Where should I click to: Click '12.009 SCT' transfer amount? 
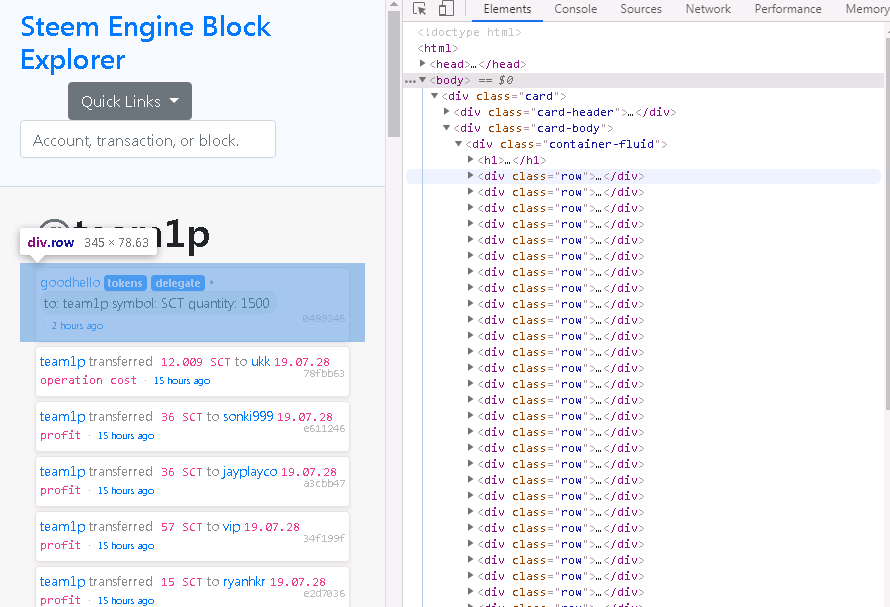195,362
